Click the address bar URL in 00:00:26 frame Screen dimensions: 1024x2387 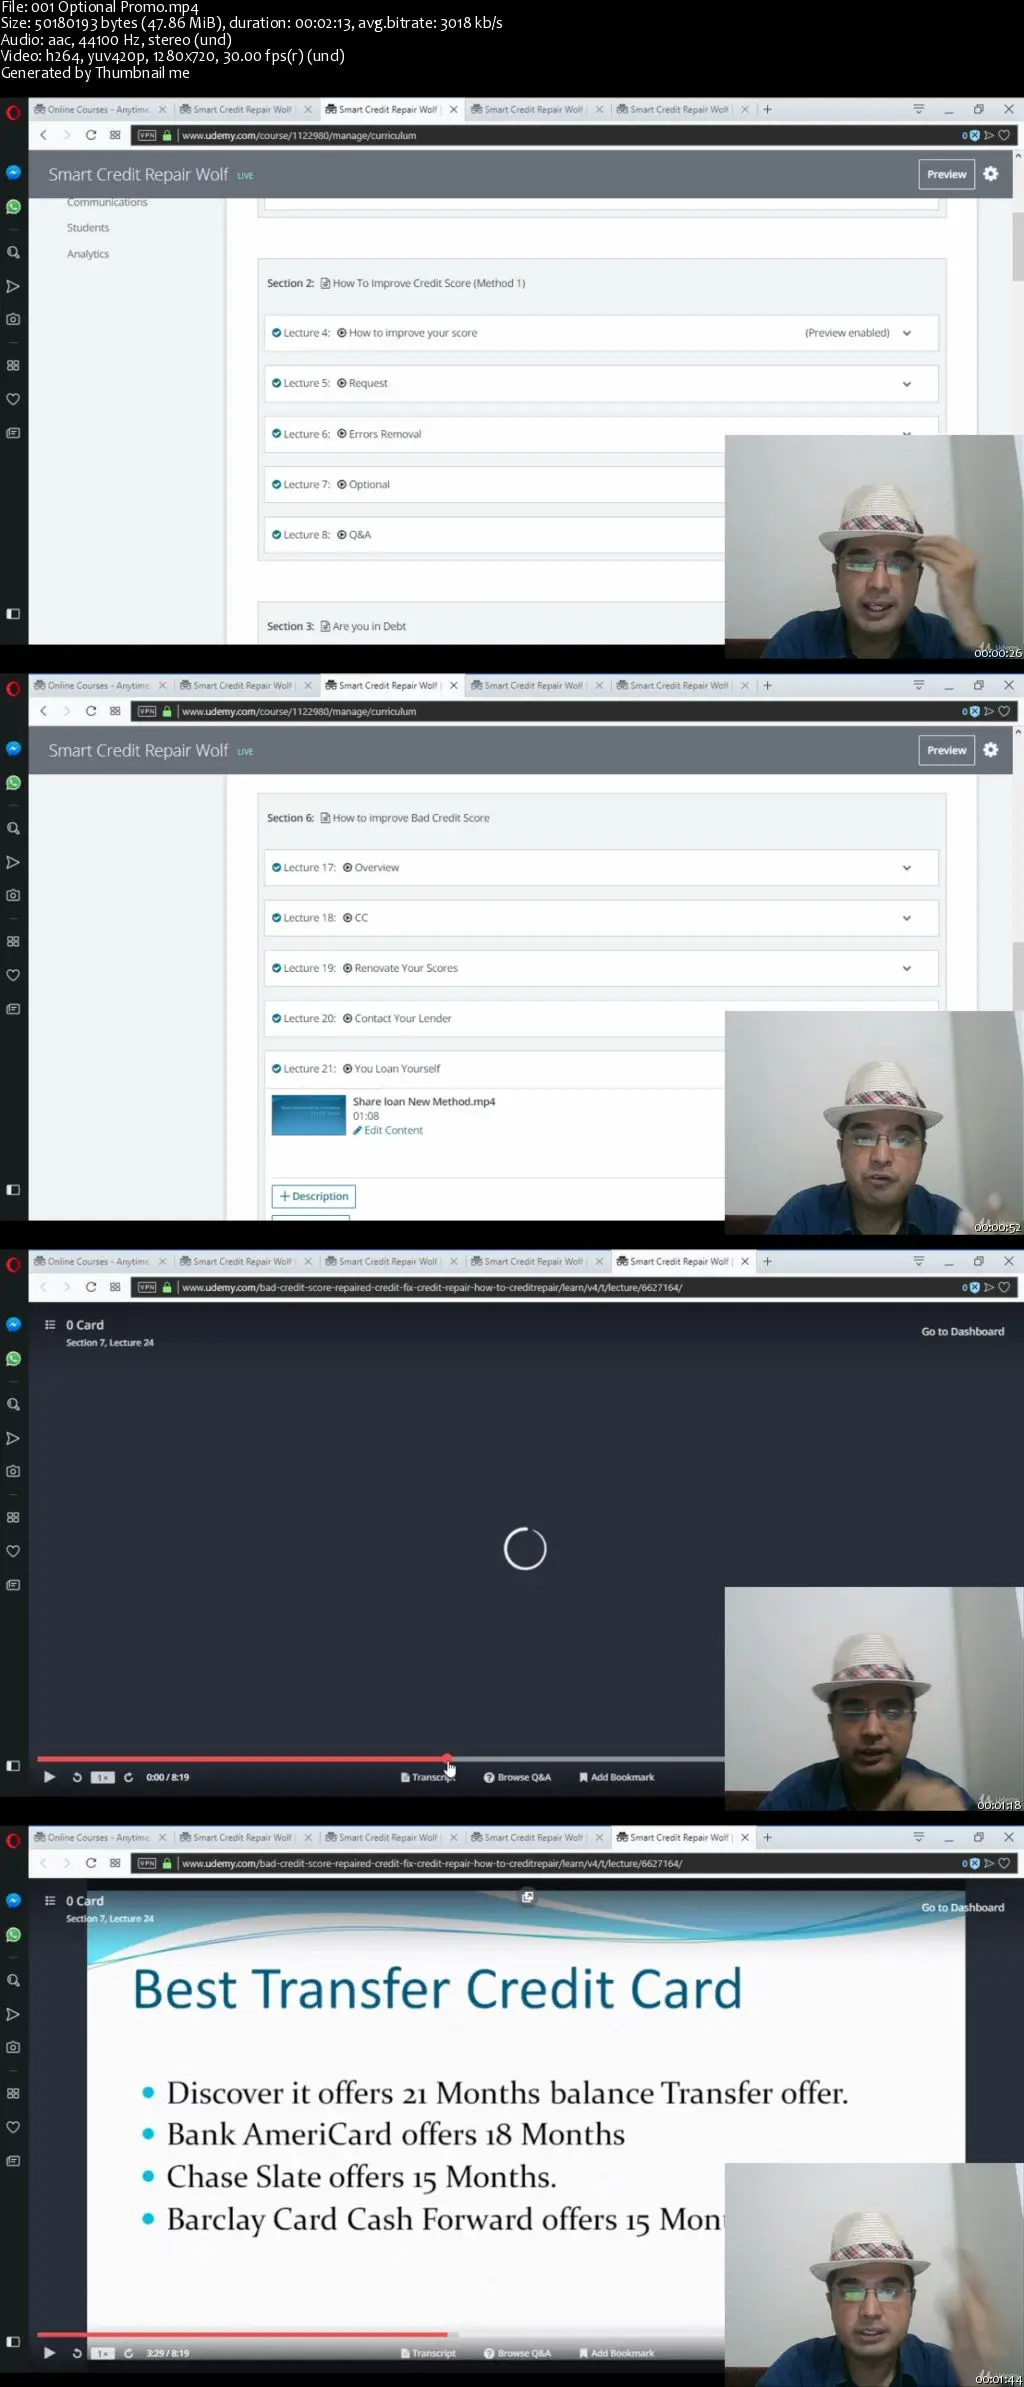299,135
